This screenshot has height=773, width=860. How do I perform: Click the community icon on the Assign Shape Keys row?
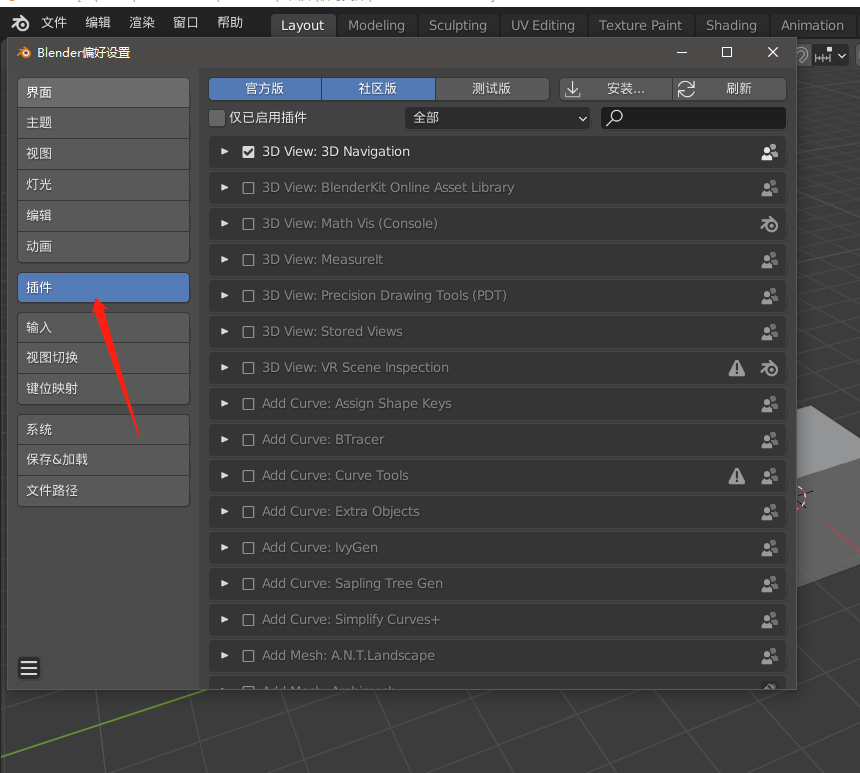click(770, 404)
